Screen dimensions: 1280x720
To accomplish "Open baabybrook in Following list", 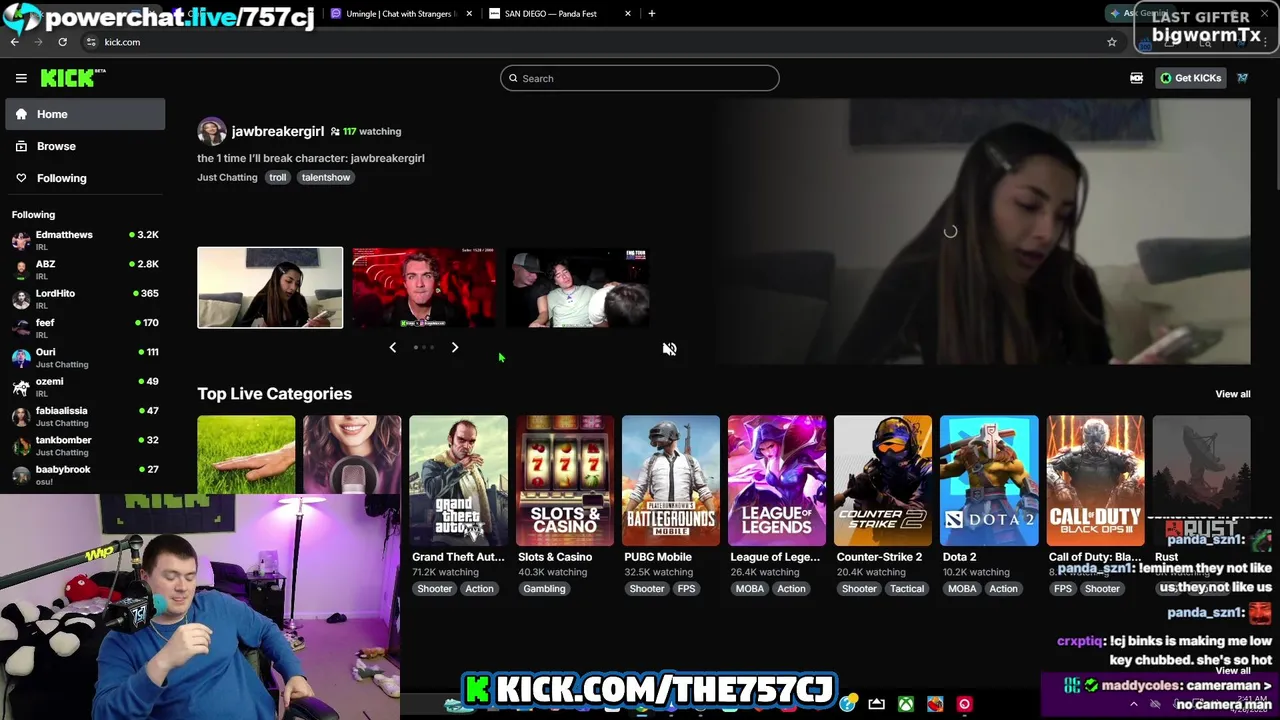I will coord(85,474).
